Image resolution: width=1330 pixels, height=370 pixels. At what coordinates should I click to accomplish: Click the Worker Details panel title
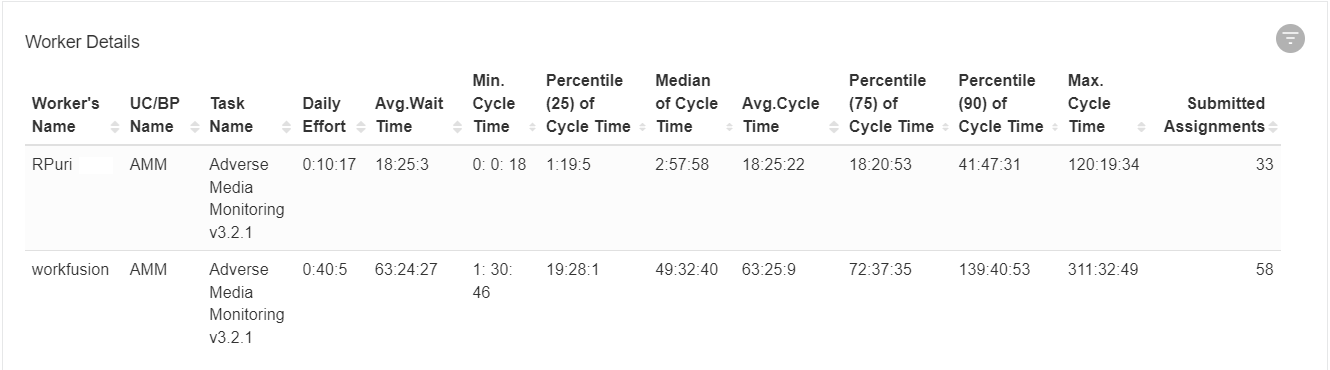[82, 42]
